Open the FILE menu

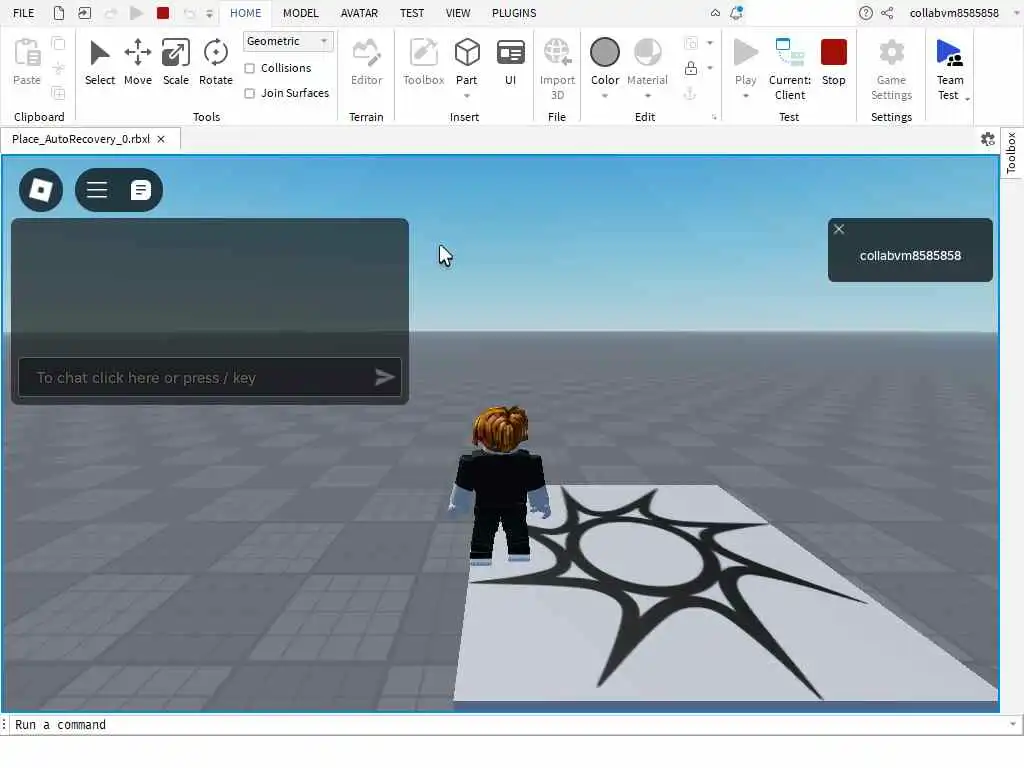24,13
